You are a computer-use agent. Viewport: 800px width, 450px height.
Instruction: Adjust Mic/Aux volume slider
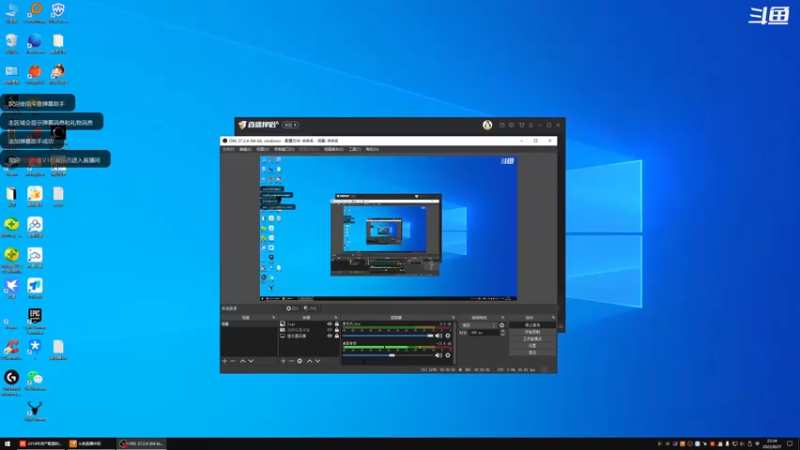coord(388,336)
